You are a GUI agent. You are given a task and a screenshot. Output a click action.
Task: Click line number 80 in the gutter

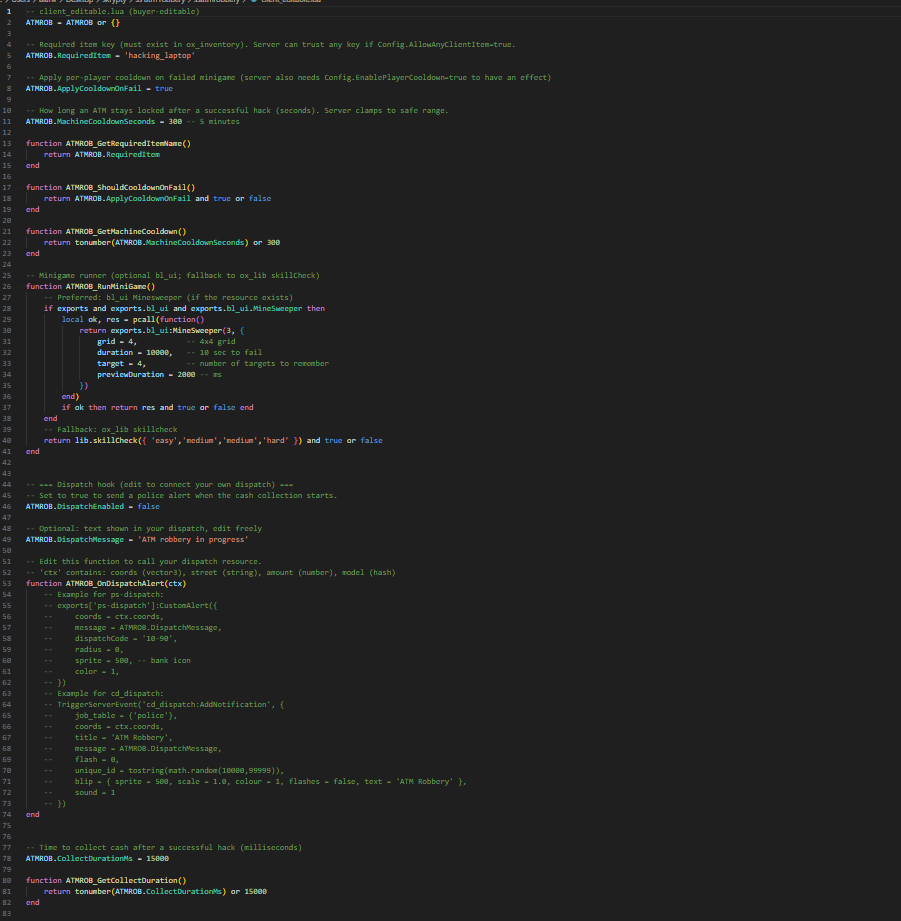(x=6, y=880)
